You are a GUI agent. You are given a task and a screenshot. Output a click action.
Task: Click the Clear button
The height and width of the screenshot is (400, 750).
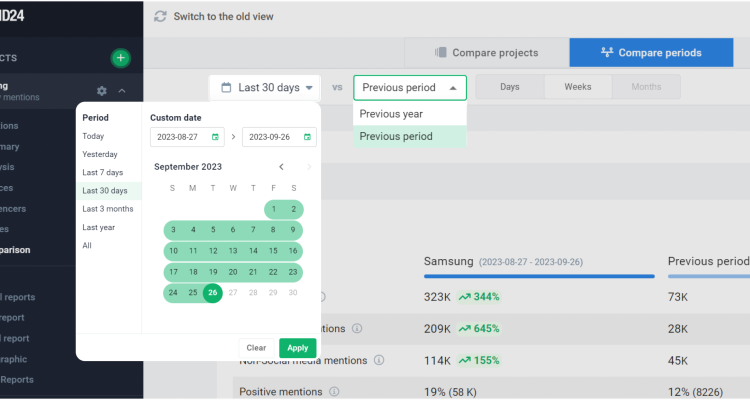click(x=256, y=348)
